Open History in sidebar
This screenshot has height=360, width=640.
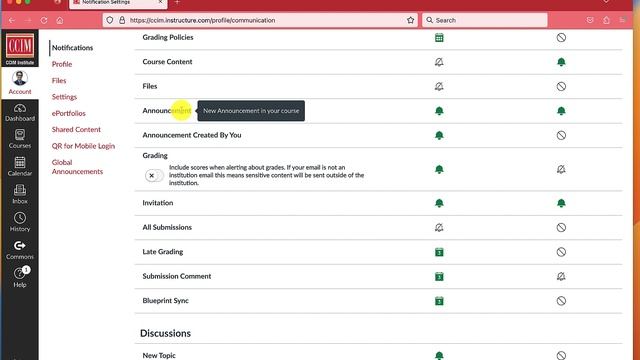[x=20, y=222]
